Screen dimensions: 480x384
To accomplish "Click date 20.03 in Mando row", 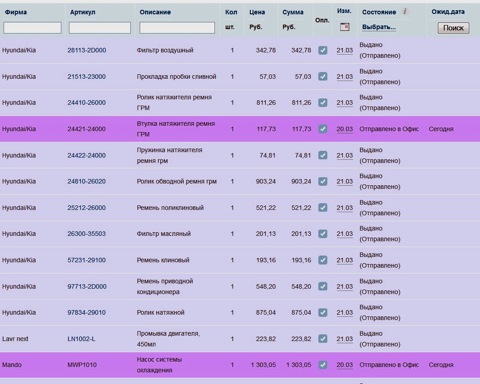I will (x=345, y=365).
